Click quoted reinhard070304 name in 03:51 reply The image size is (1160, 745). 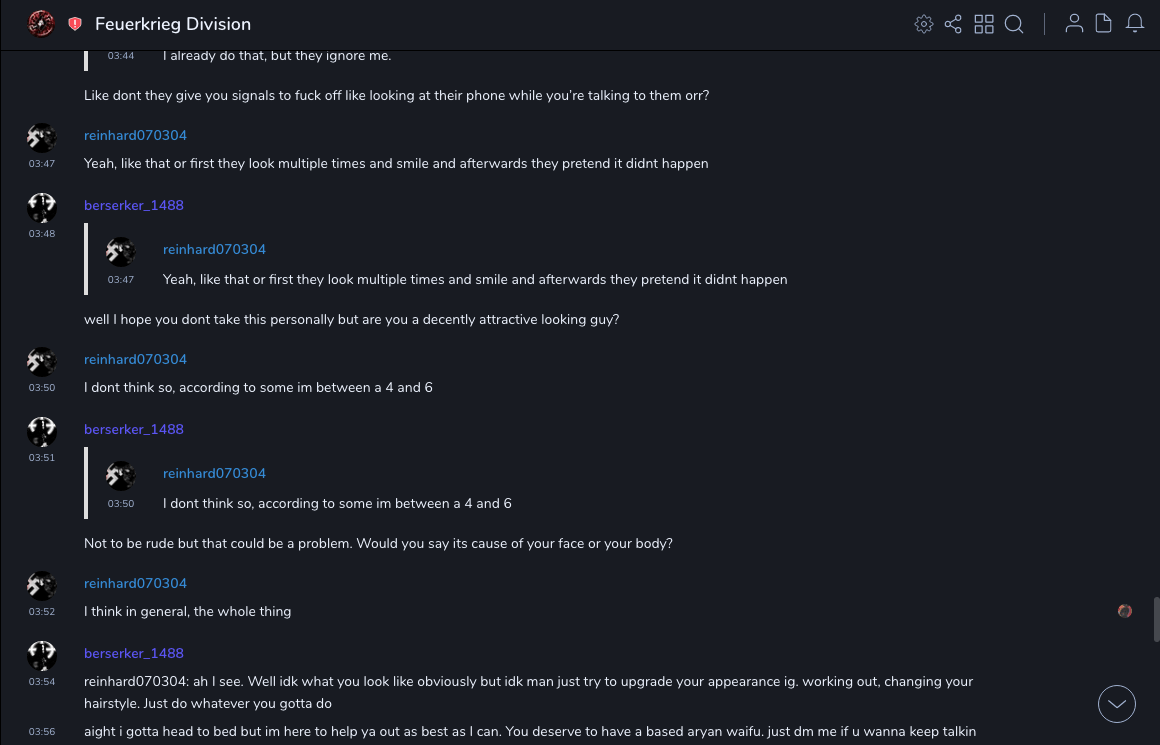pos(214,473)
